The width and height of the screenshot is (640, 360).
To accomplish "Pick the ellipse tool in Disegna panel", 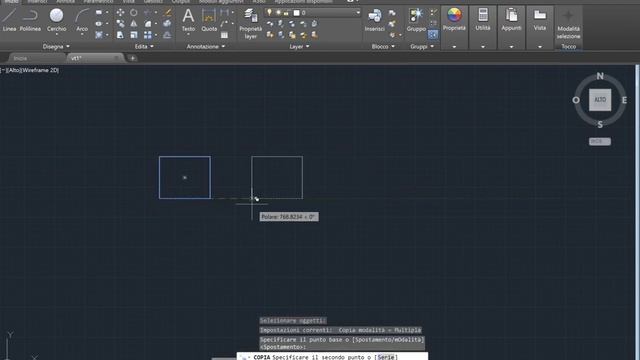I will [x=99, y=24].
